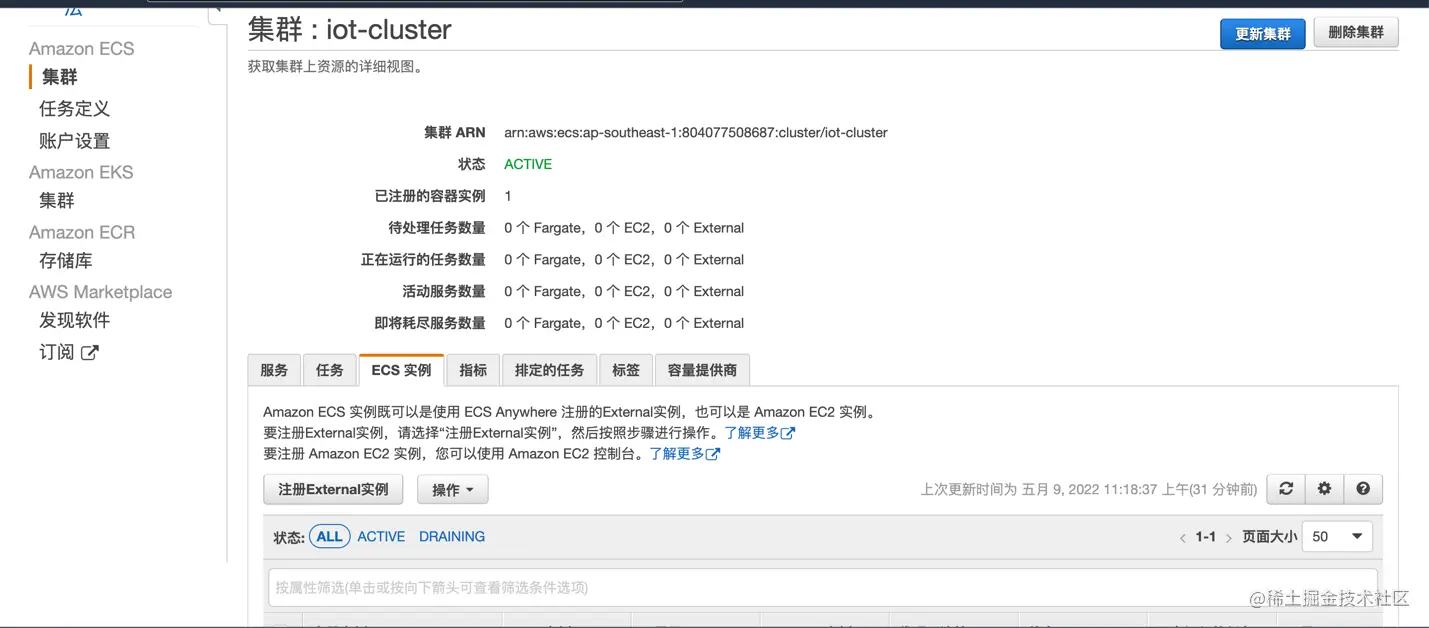Select the ECS 实例 tab
Viewport: 1429px width, 628px height.
pyautogui.click(x=401, y=370)
